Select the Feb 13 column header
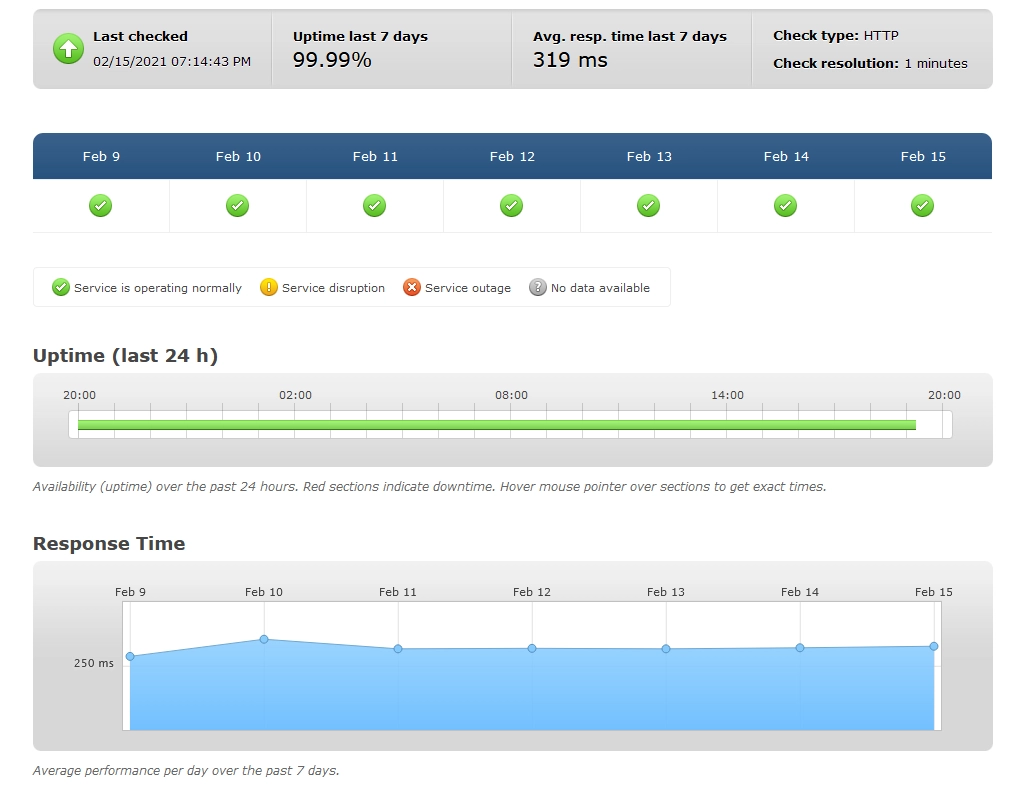The width and height of the screenshot is (1027, 791). tap(648, 156)
